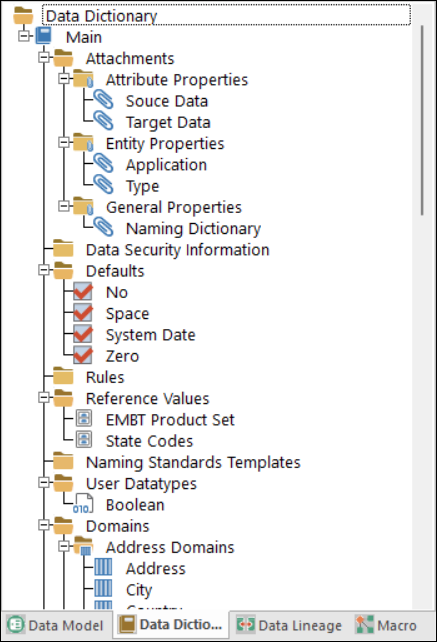Click the Naming Dictionary attachment icon
This screenshot has height=642, width=437.
click(103, 227)
